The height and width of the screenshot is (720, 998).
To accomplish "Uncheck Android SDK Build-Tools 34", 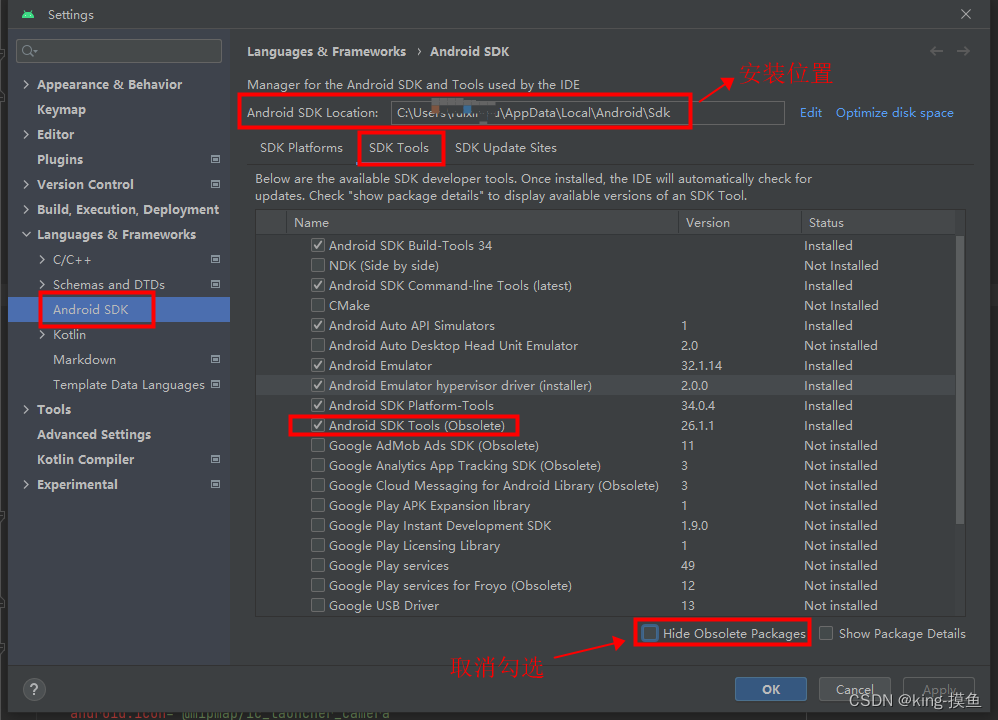I will (318, 245).
